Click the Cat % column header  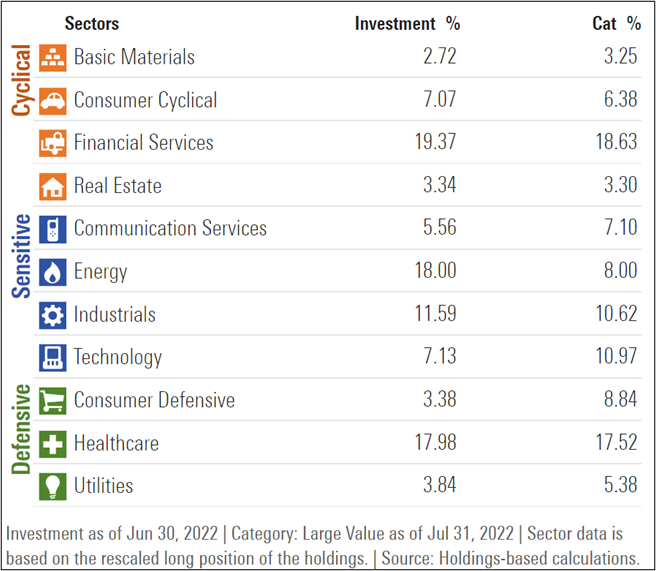tap(616, 23)
